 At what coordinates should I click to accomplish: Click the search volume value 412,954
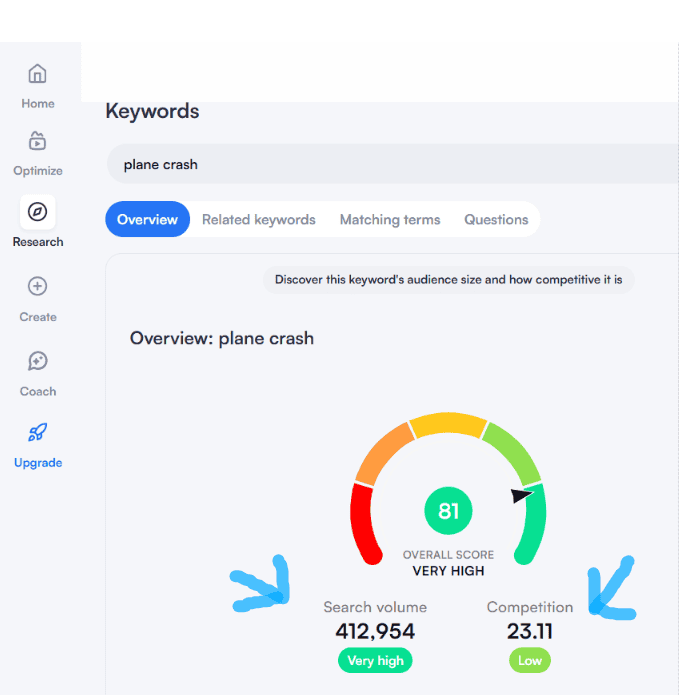coord(375,631)
